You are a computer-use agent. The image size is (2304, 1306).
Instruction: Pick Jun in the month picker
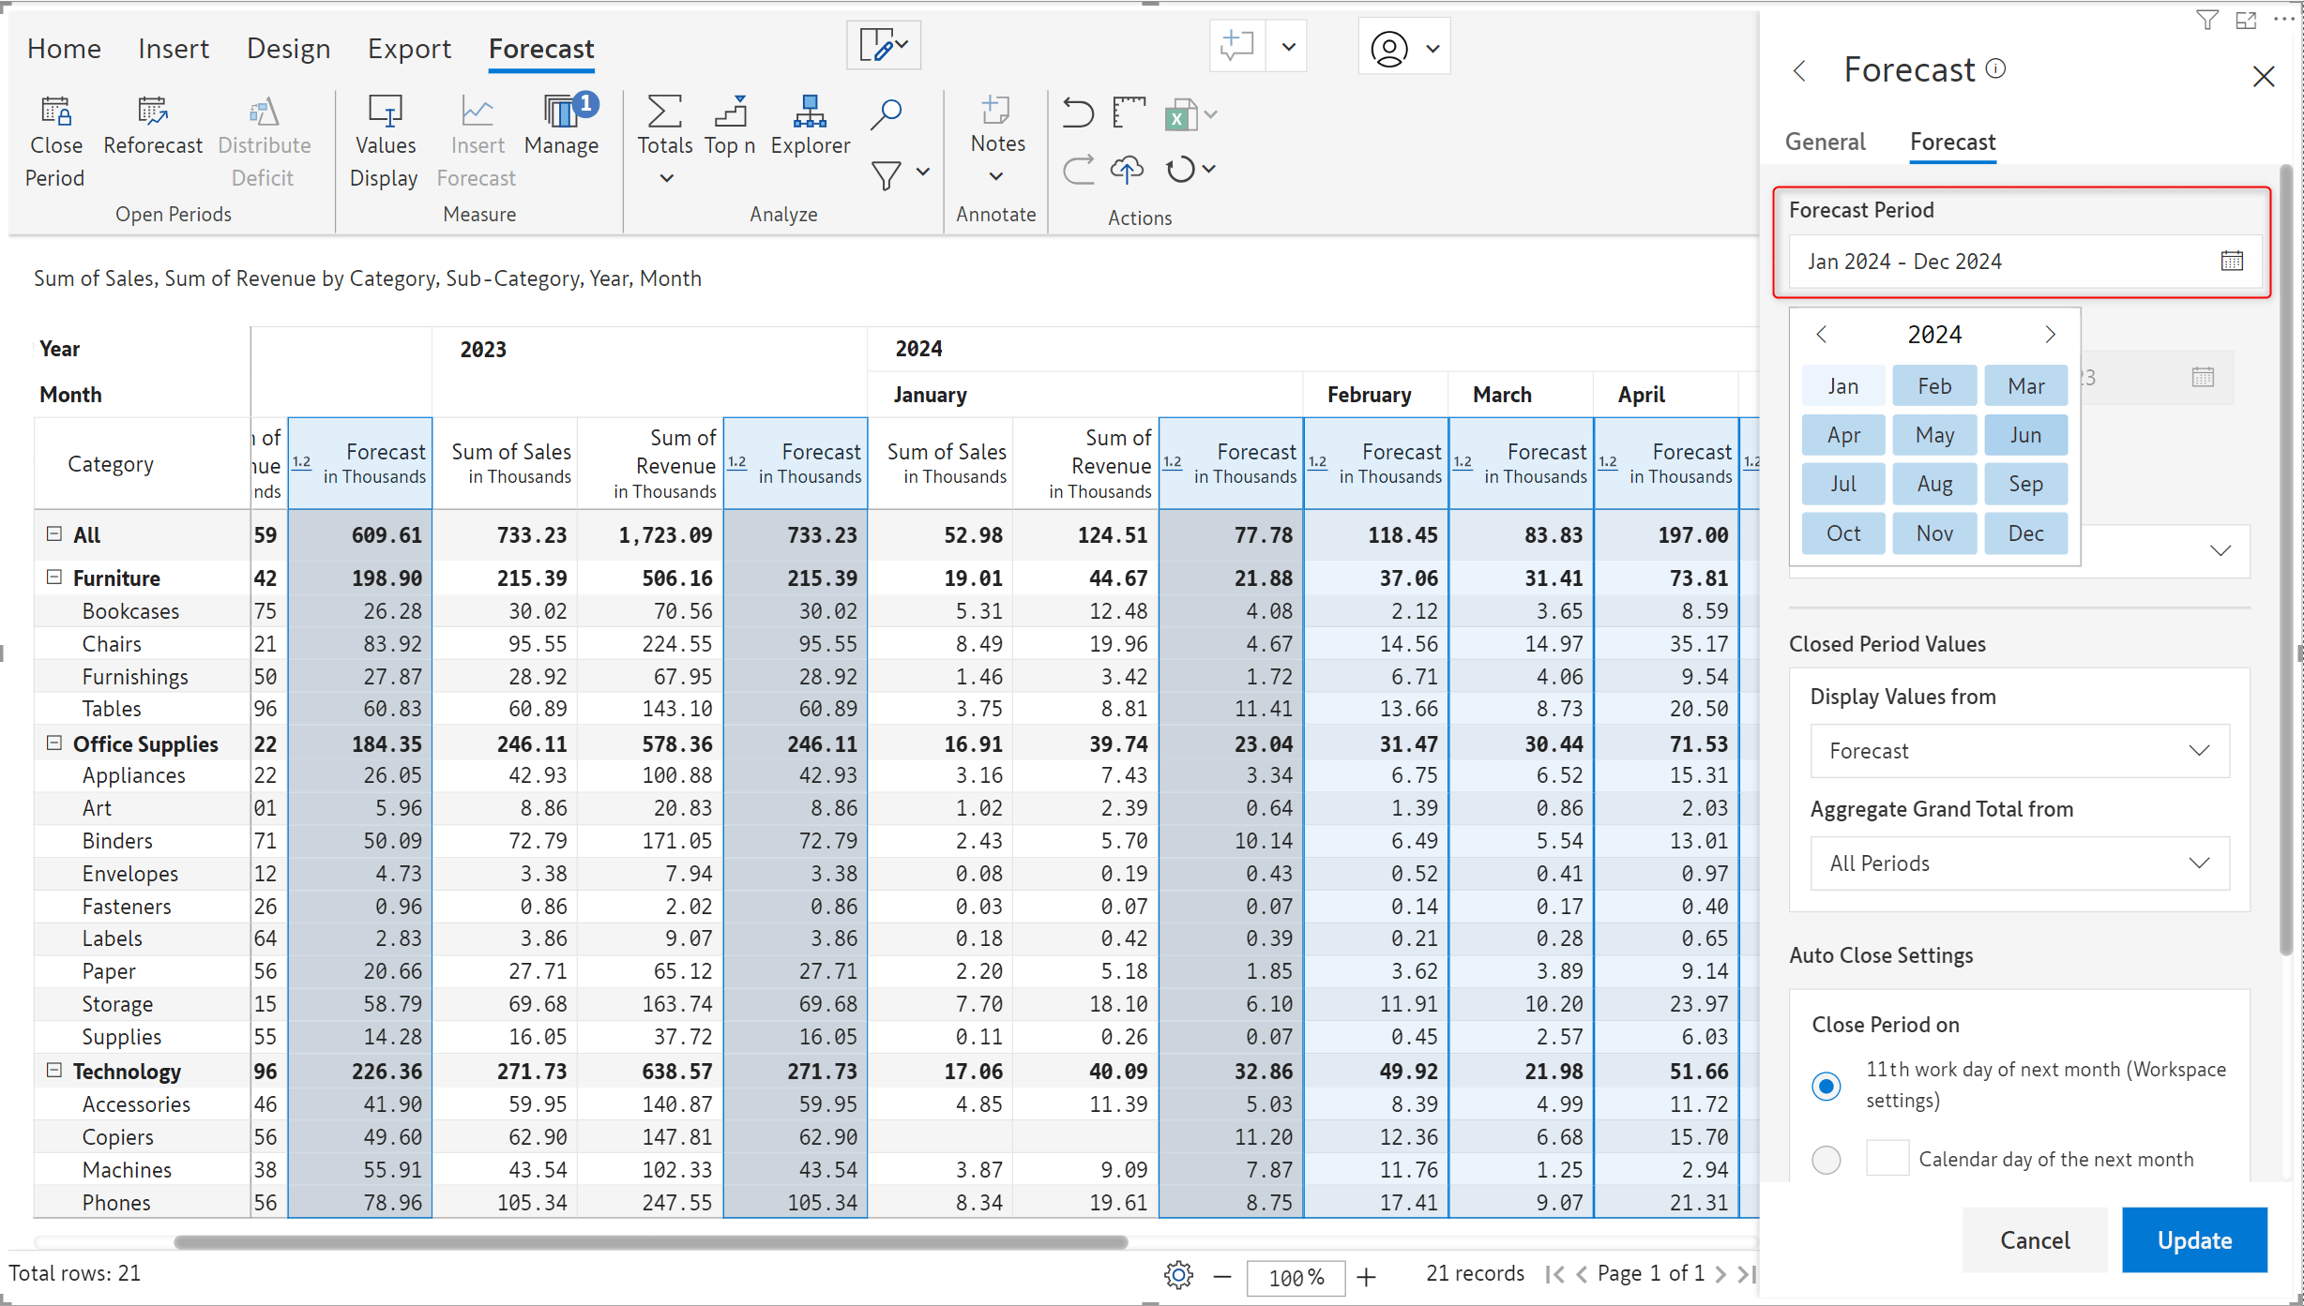coord(2025,435)
